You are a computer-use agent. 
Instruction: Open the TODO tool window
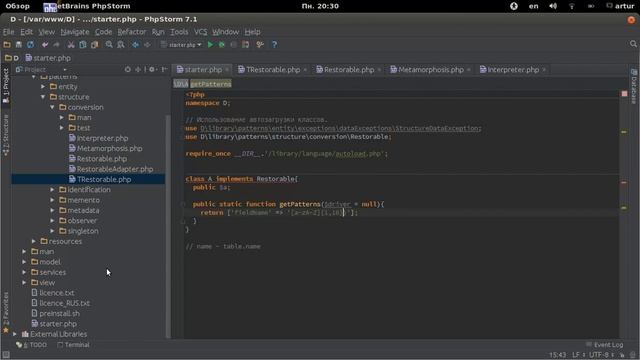(32, 345)
